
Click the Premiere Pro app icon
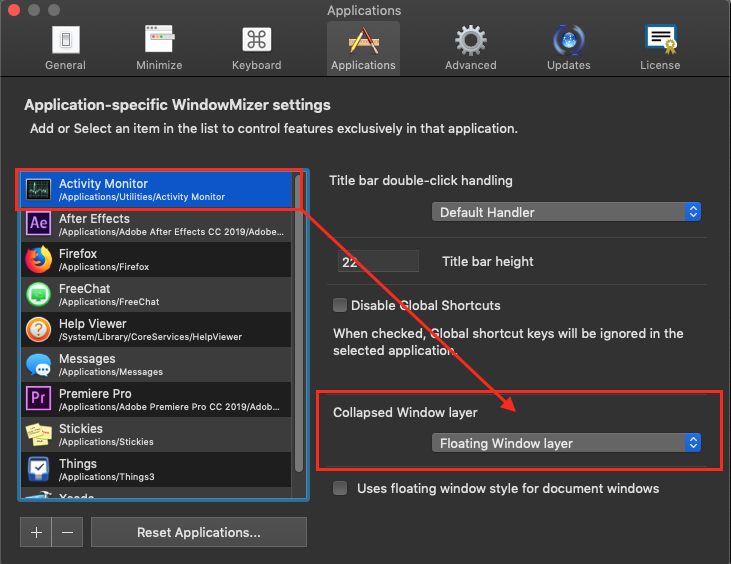click(38, 399)
